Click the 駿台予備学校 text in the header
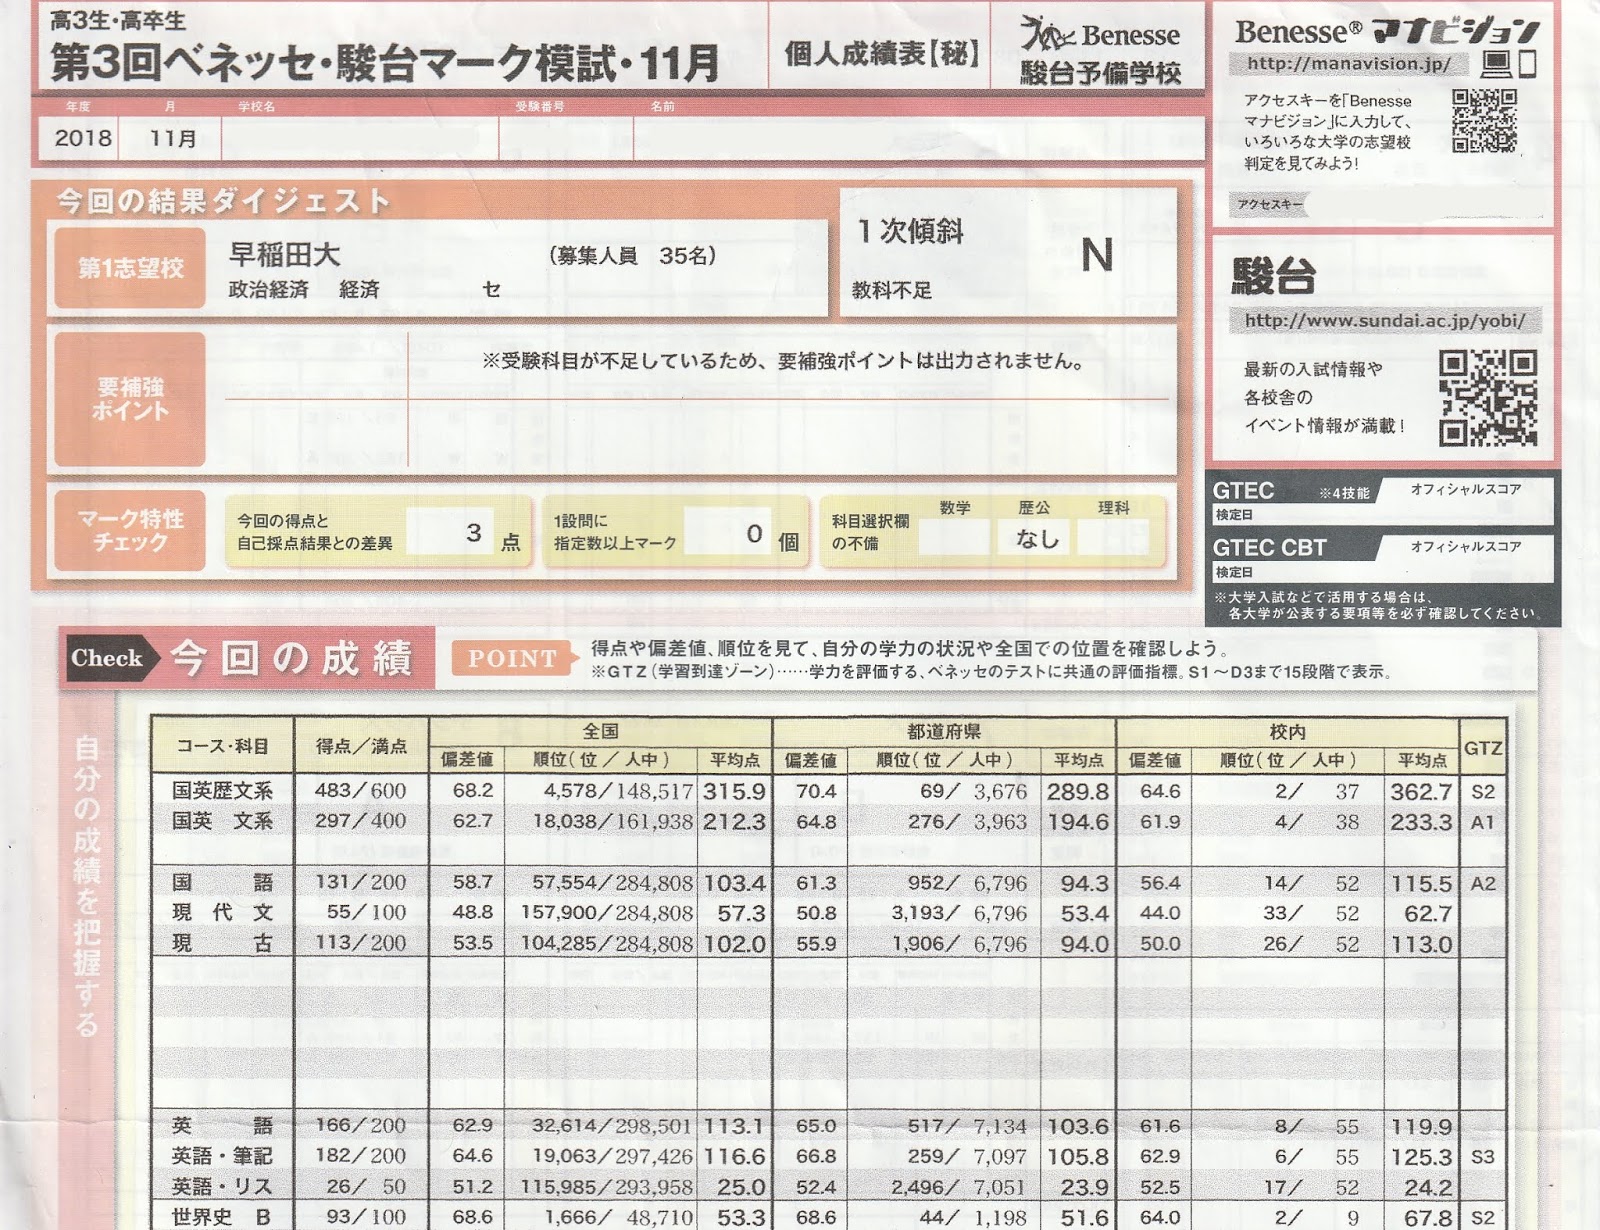This screenshot has height=1230, width=1600. (1100, 72)
